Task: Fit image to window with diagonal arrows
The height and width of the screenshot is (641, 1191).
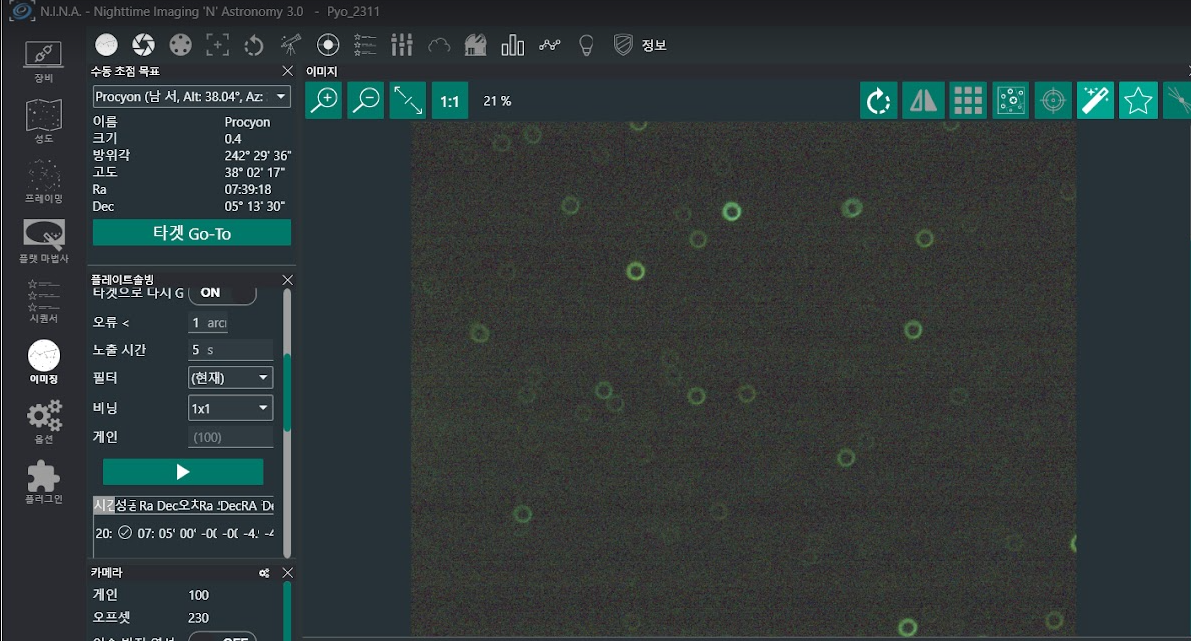Action: pos(408,100)
